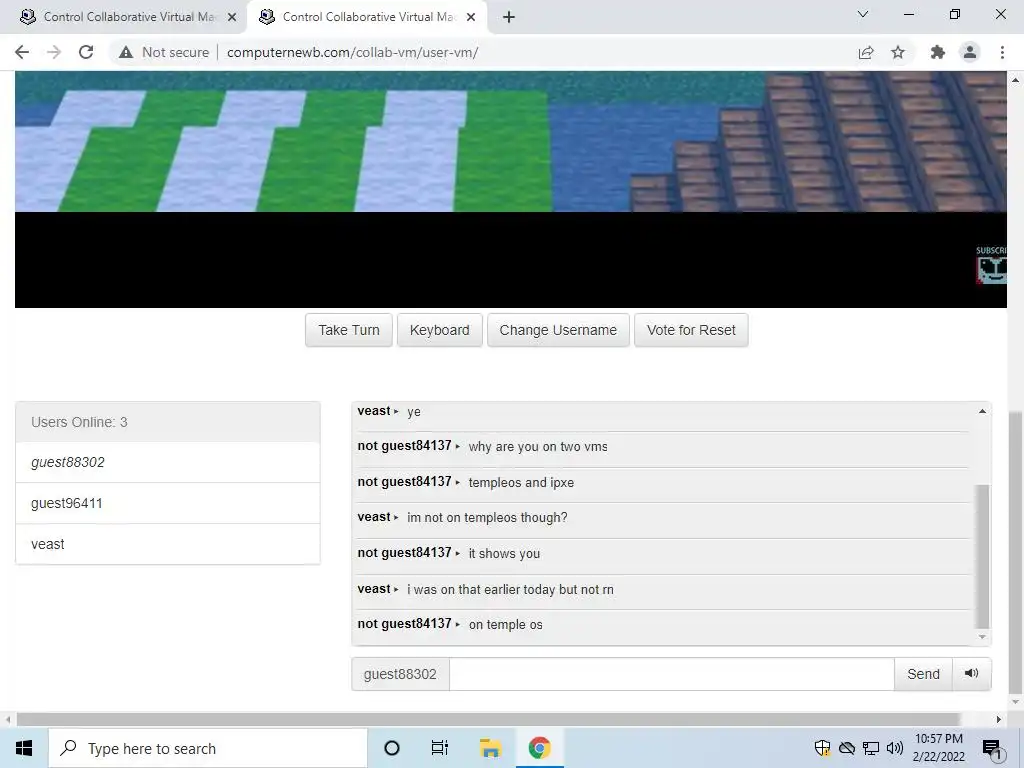Click message 'why are you on two vms'
The image size is (1024, 768).
coord(537,447)
